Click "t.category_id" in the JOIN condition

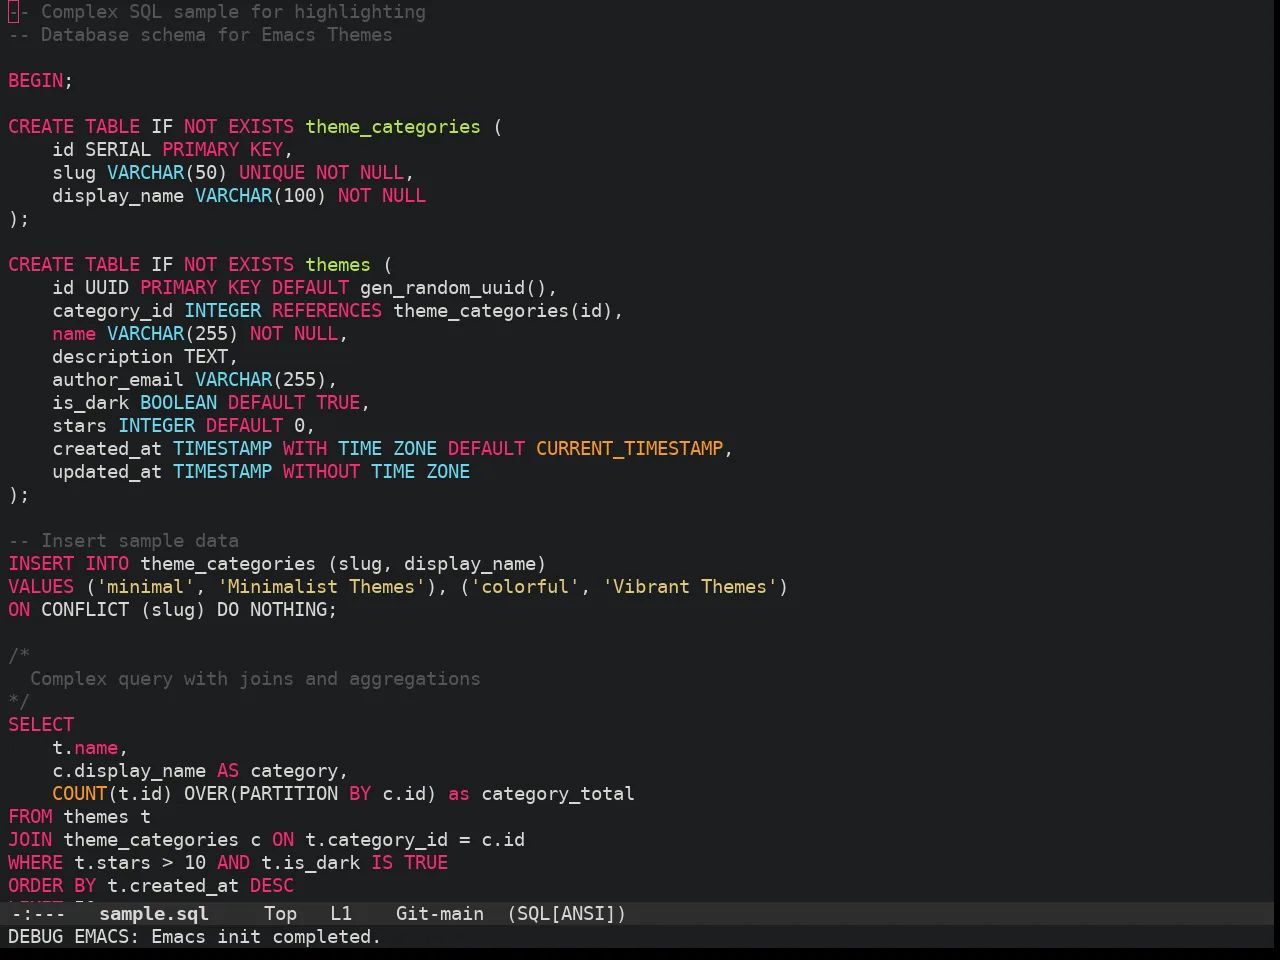point(376,840)
